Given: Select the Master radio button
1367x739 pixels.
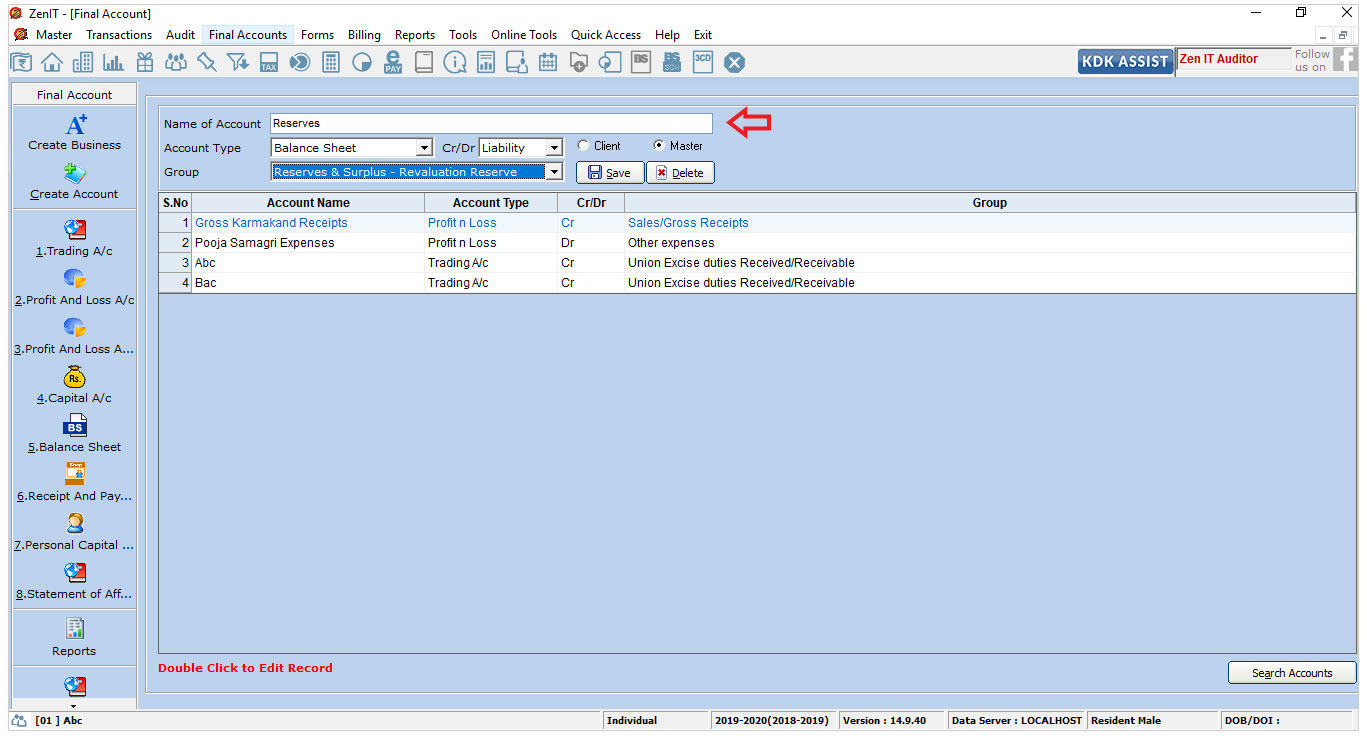Looking at the screenshot, I should (x=659, y=146).
